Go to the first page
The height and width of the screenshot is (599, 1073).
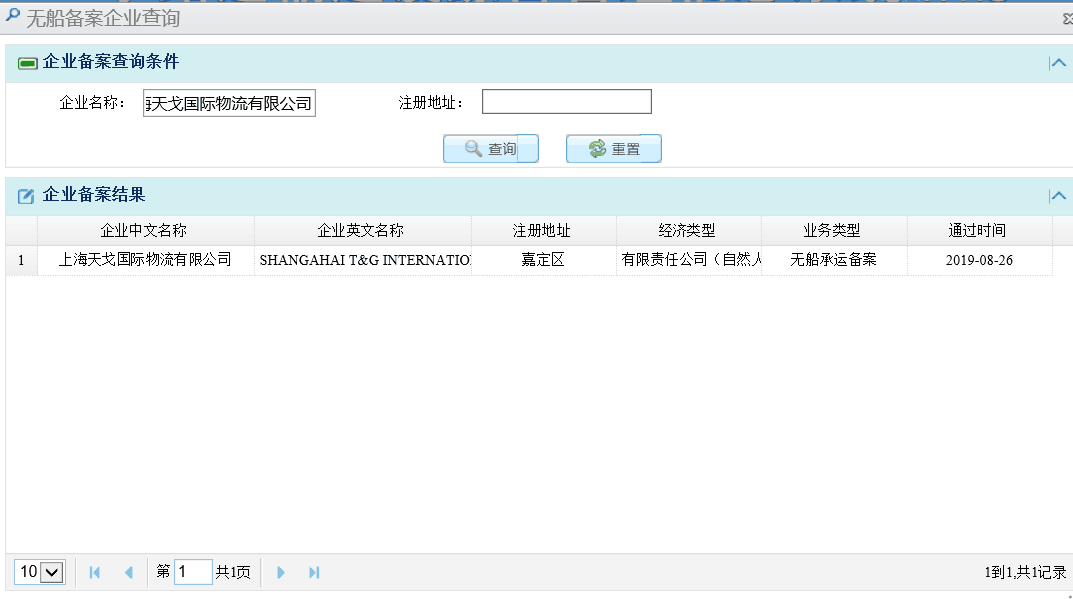94,572
